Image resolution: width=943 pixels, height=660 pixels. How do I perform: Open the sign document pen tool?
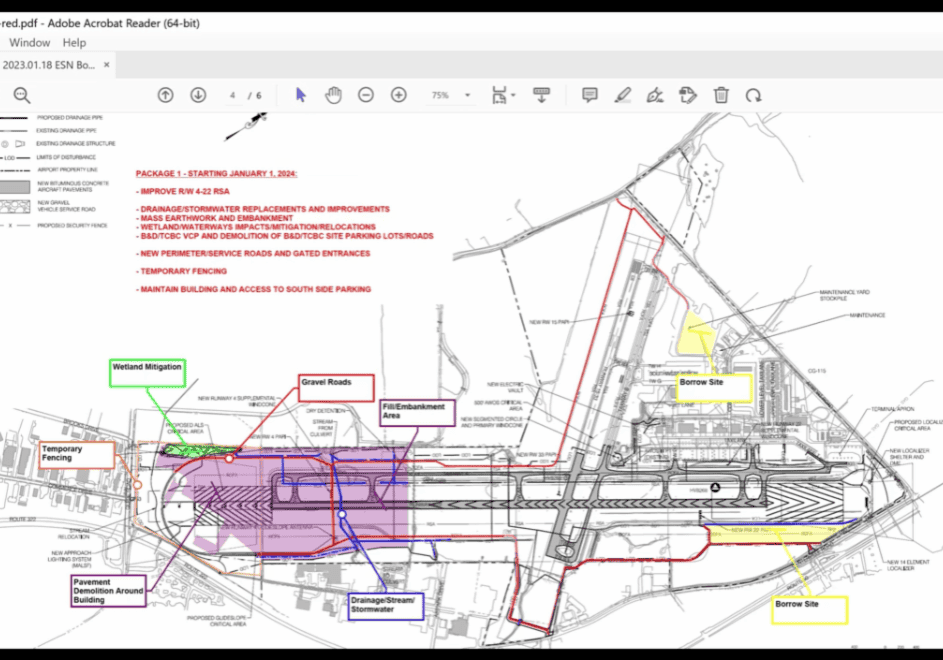[x=655, y=95]
